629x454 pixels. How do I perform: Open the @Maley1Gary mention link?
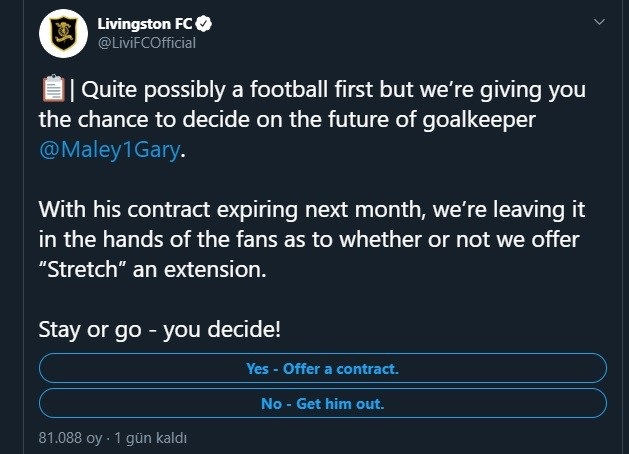110,150
